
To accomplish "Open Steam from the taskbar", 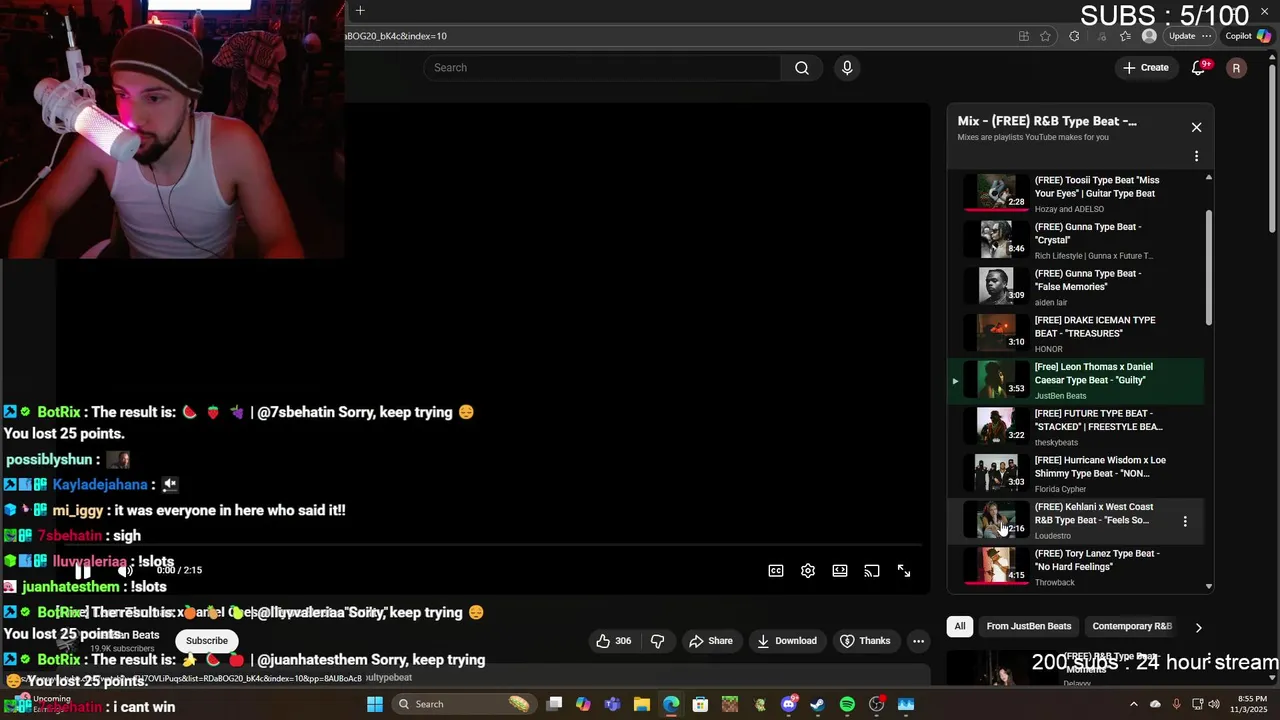I will point(818,704).
